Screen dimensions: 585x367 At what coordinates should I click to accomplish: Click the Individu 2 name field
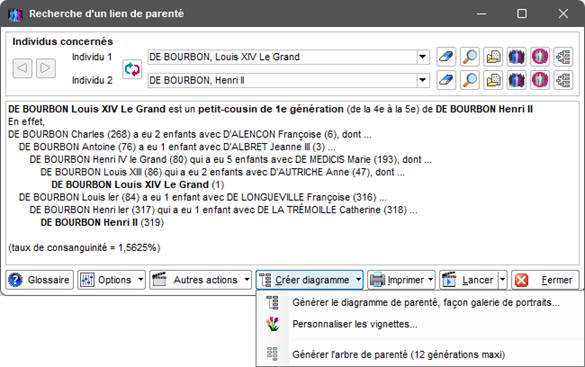click(282, 80)
